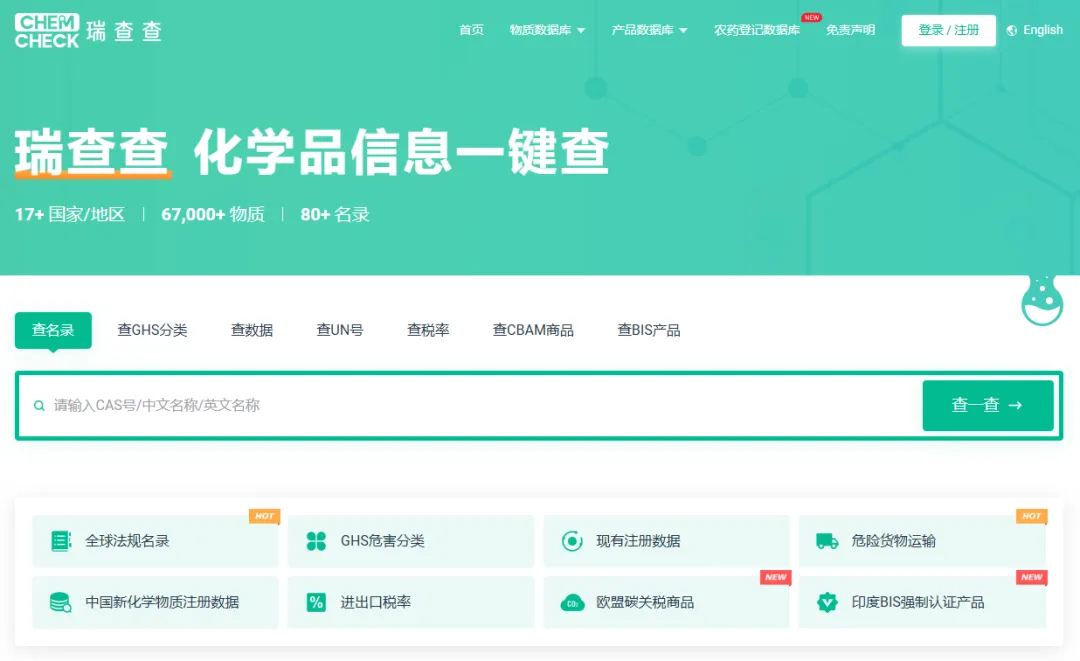Screen dimensions: 1080x661
Task: Expand the 产品数据库 dropdown menu
Action: 649,30
